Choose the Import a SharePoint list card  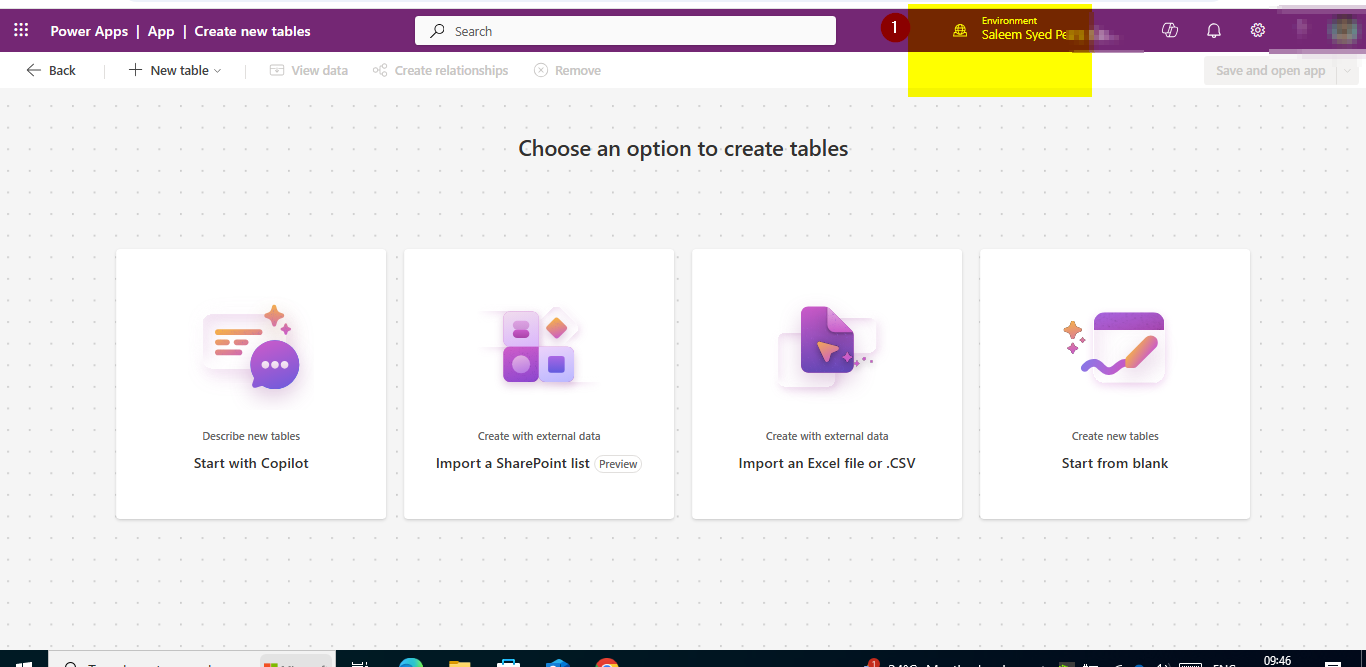pyautogui.click(x=539, y=384)
